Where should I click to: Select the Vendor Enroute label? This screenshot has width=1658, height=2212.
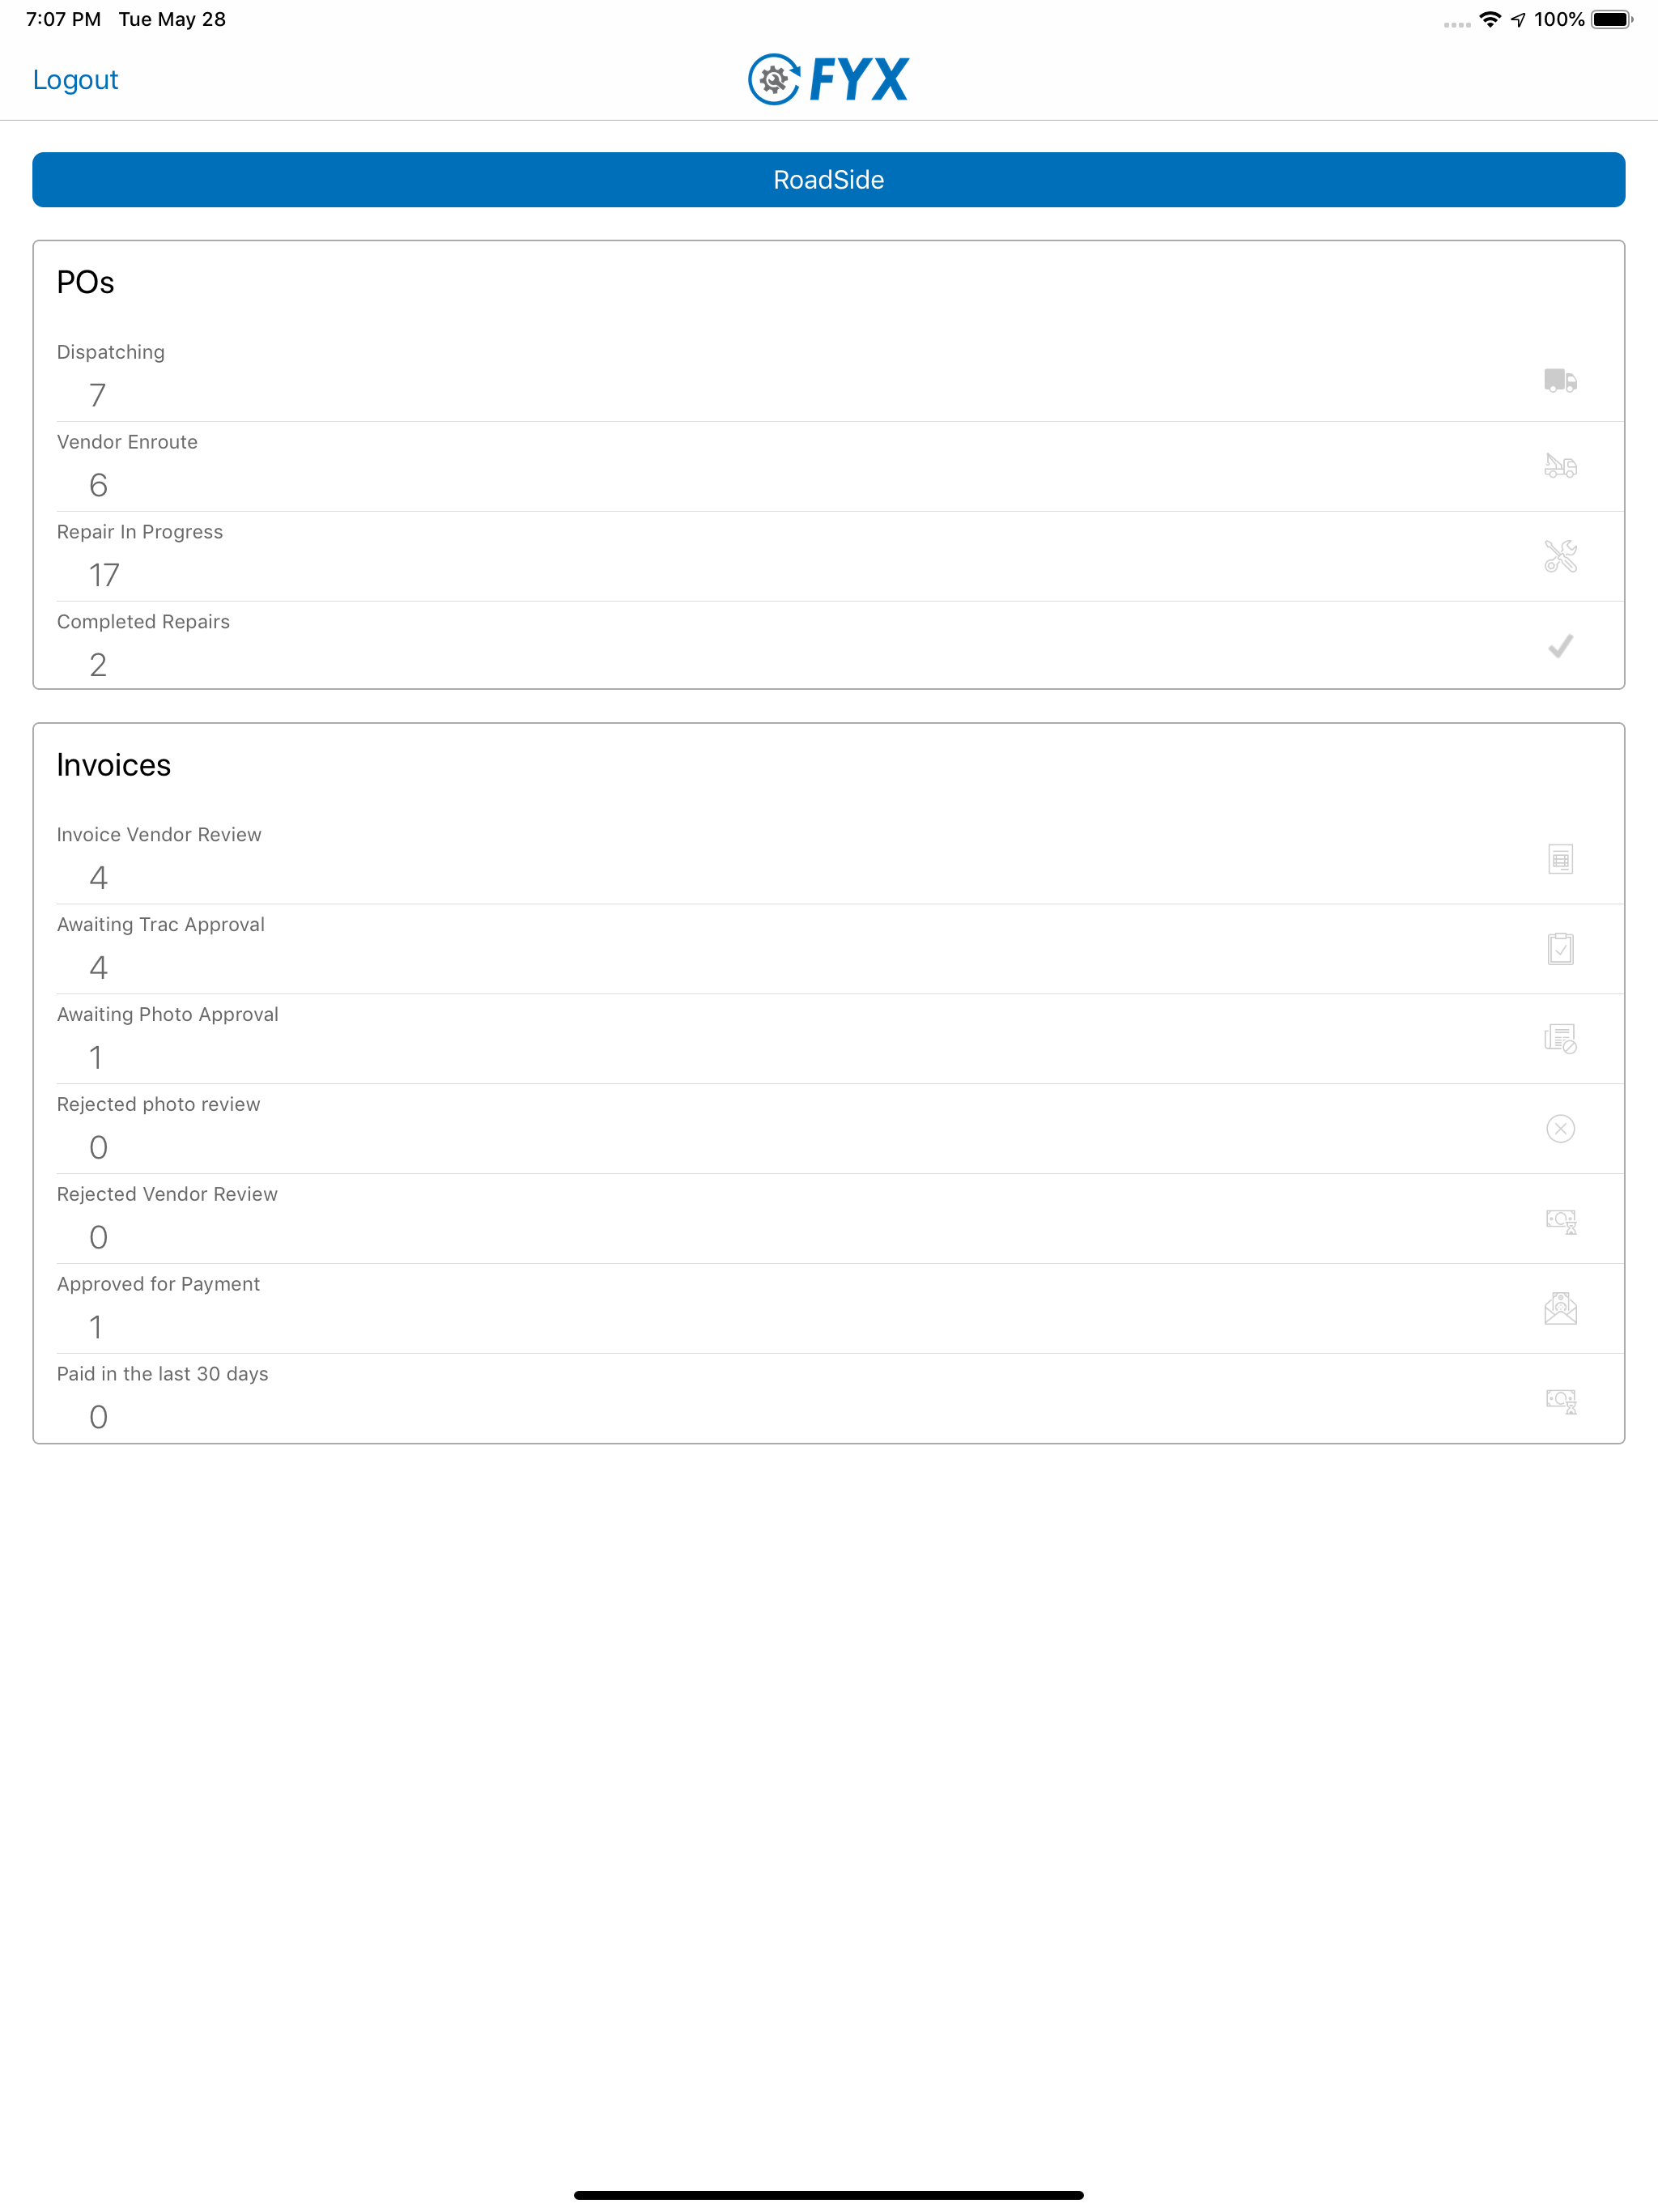pos(127,442)
